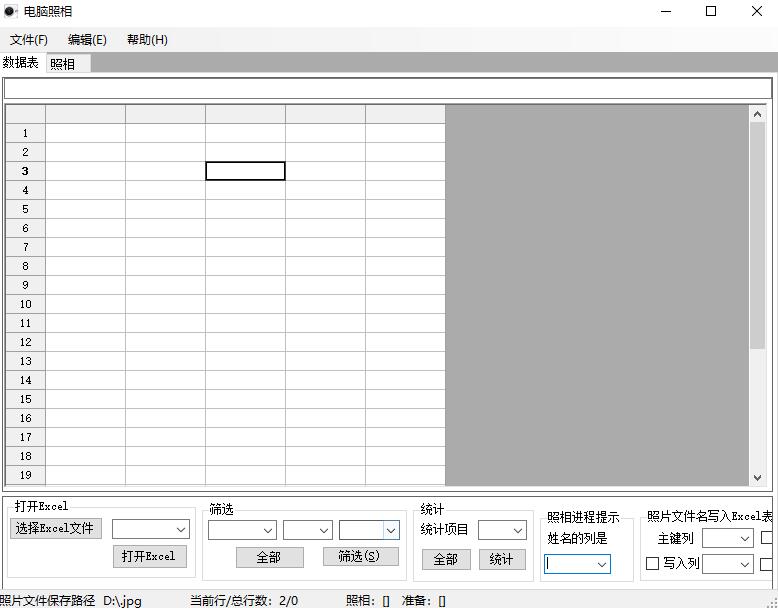The height and width of the screenshot is (608, 778).
Task: Select row header 10
Action: [25, 304]
